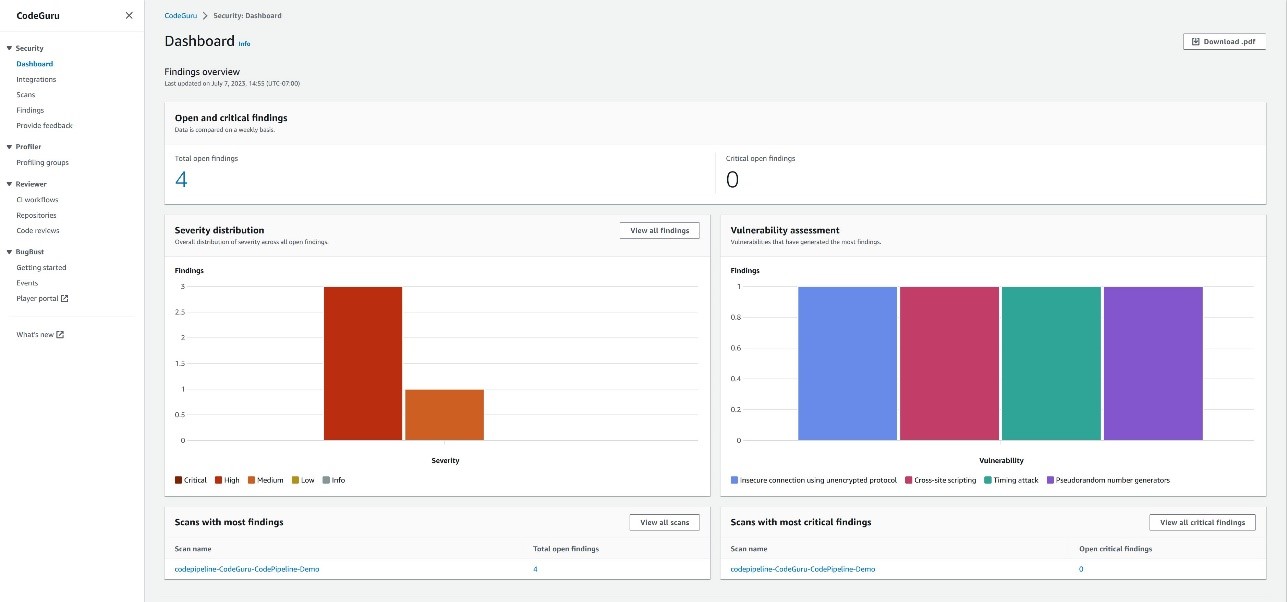
Task: Click the View all findings button
Action: tap(659, 230)
